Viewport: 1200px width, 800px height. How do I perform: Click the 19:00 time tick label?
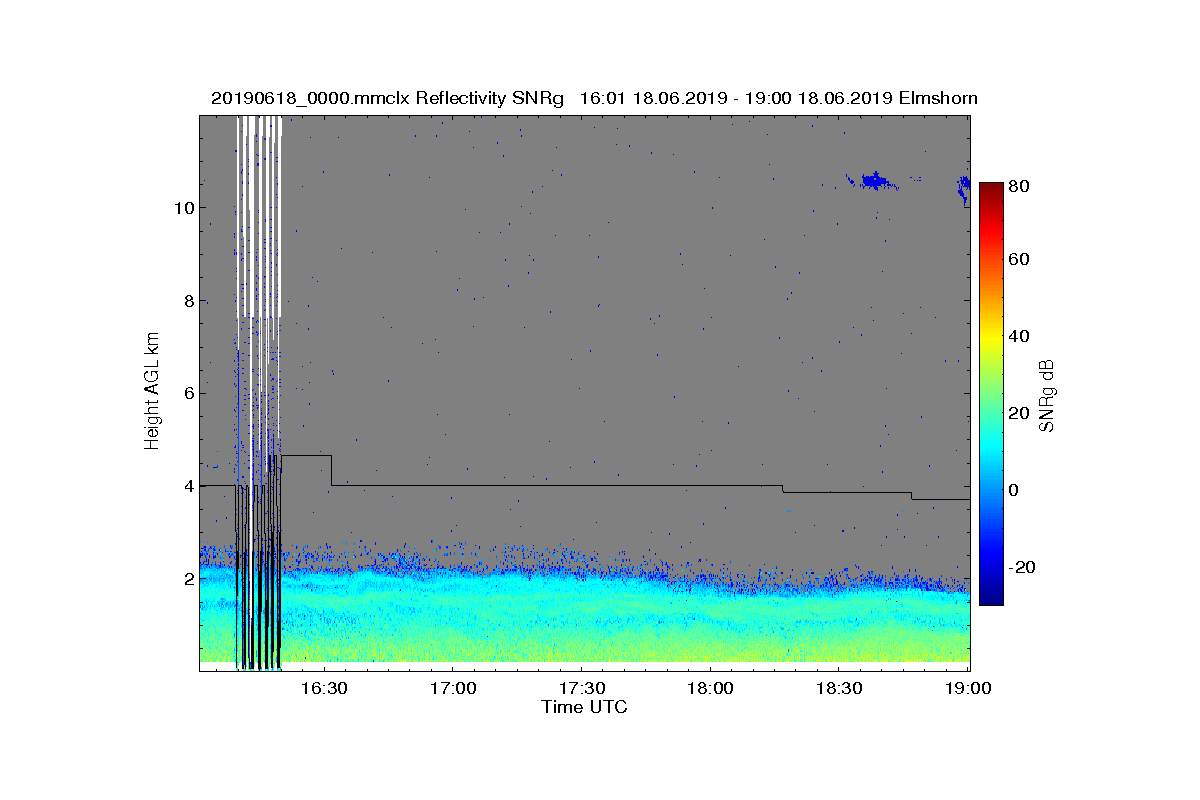967,688
